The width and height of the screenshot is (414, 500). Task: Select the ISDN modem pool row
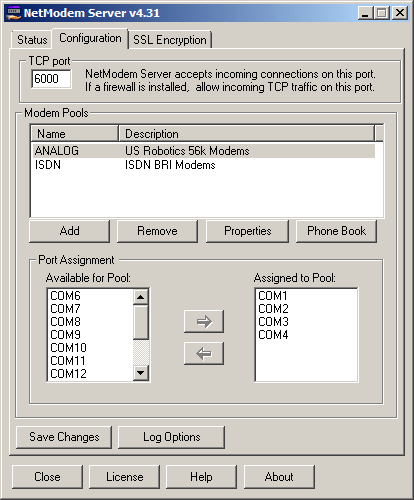203,165
